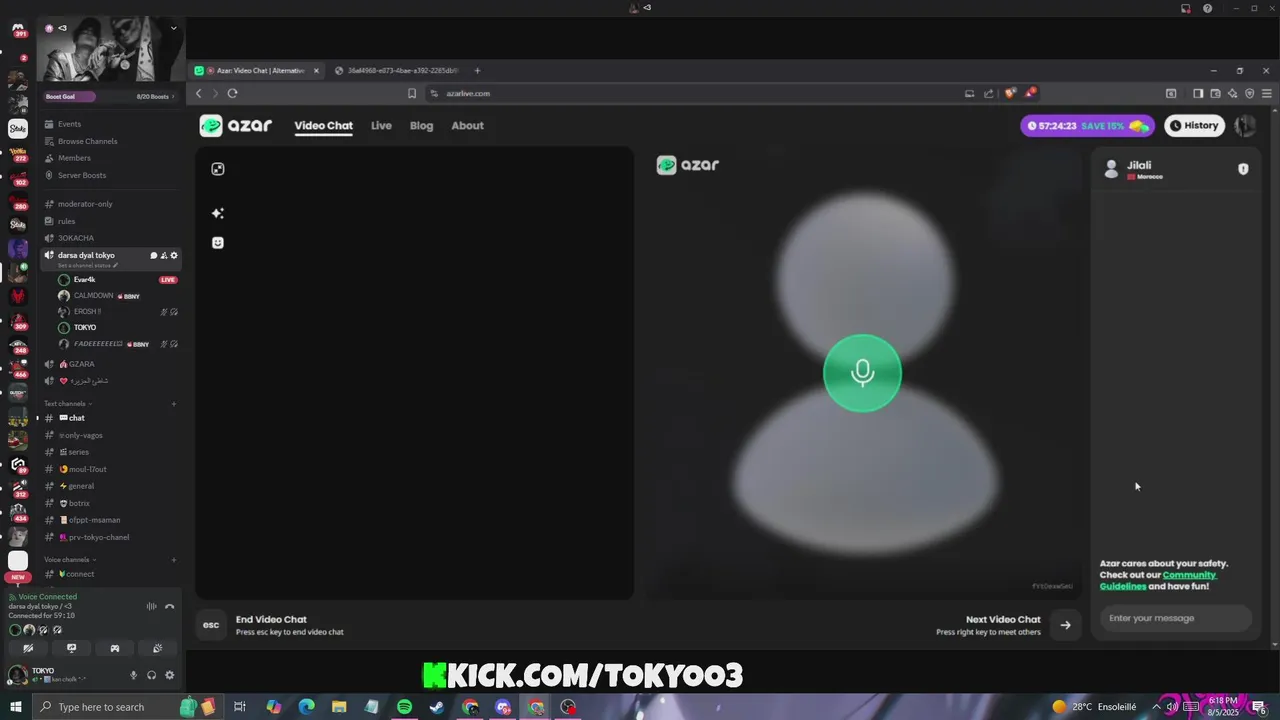This screenshot has height=720, width=1280.
Task: Open the About page in Azar
Action: 467,126
